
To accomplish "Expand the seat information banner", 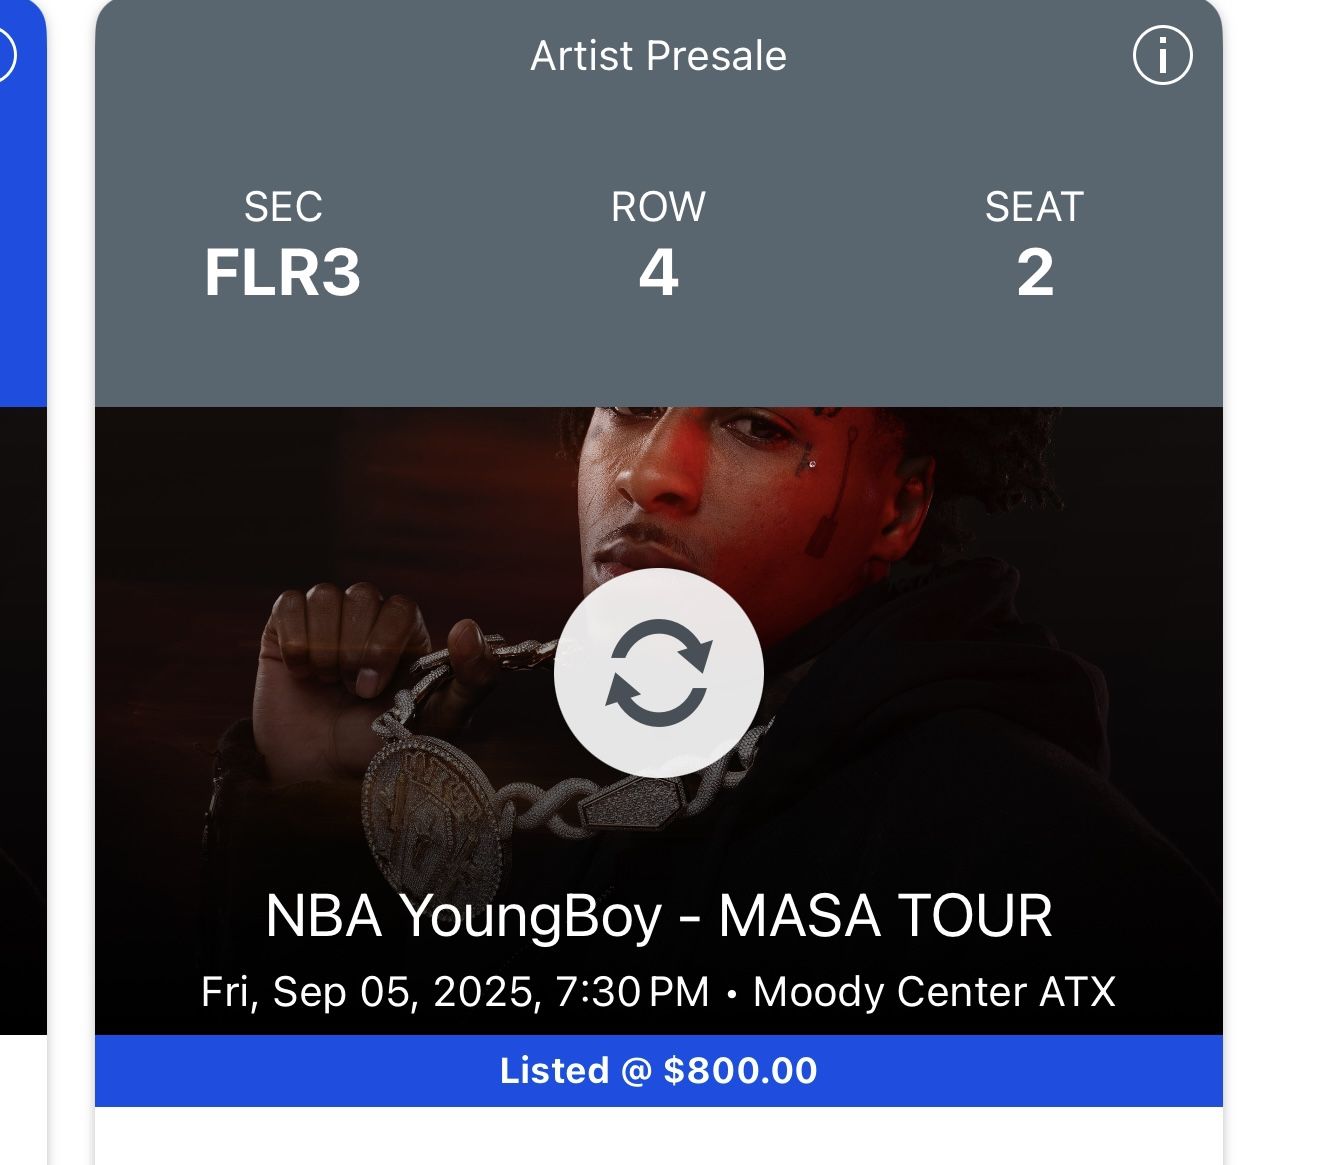I will pos(659,240).
